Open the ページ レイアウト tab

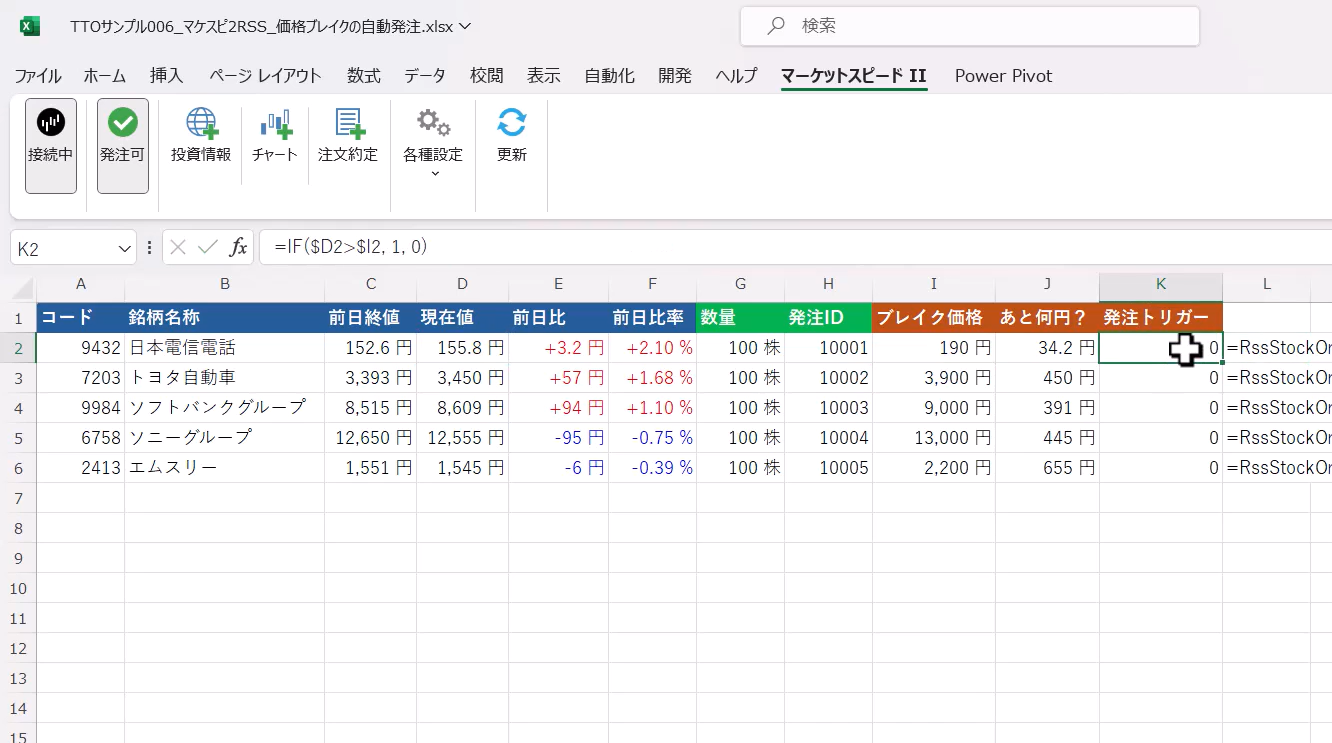pyautogui.click(x=265, y=76)
